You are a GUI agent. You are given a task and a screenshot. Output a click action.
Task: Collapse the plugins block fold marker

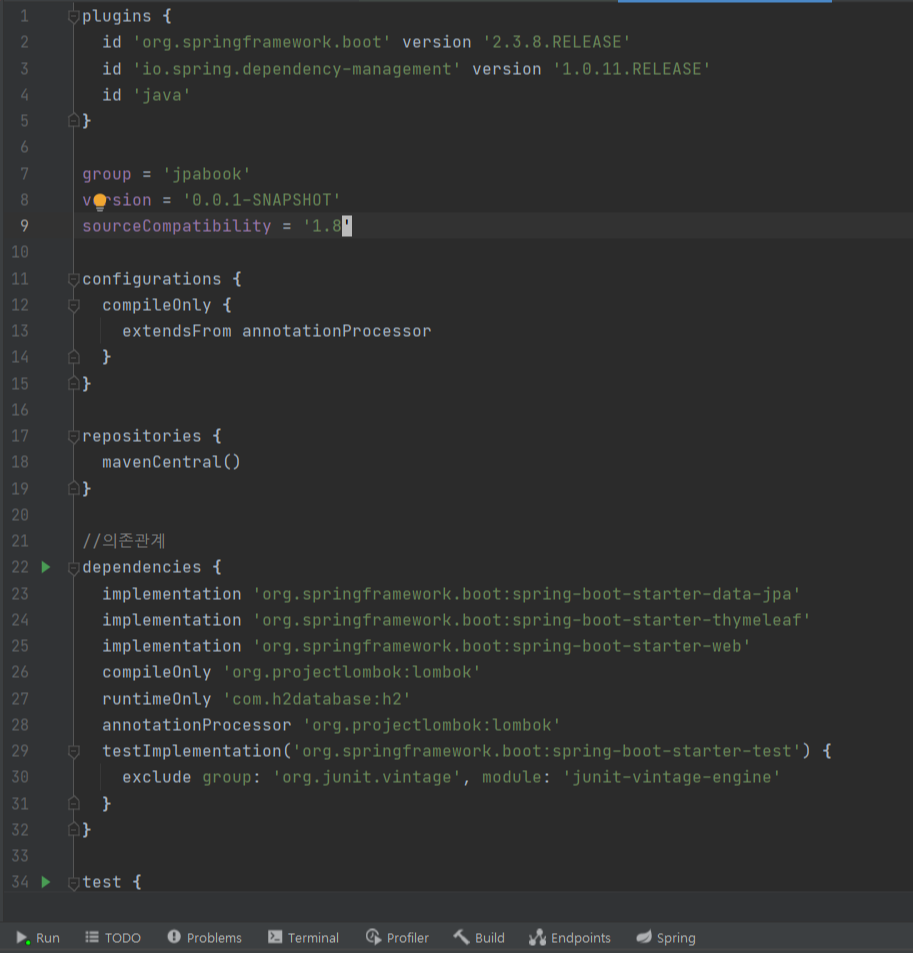pos(74,16)
